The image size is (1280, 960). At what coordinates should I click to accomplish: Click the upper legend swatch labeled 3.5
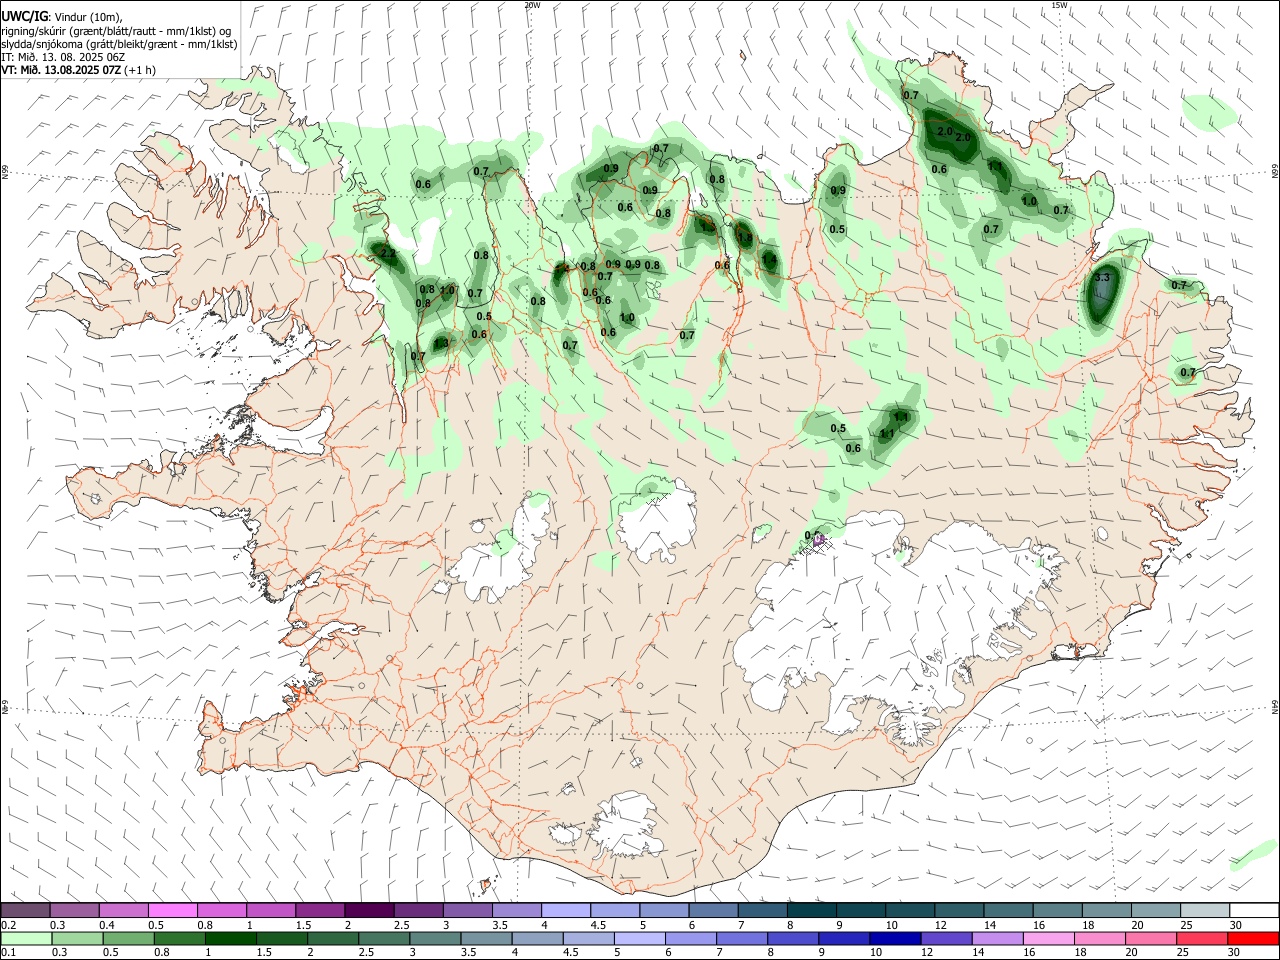point(516,911)
